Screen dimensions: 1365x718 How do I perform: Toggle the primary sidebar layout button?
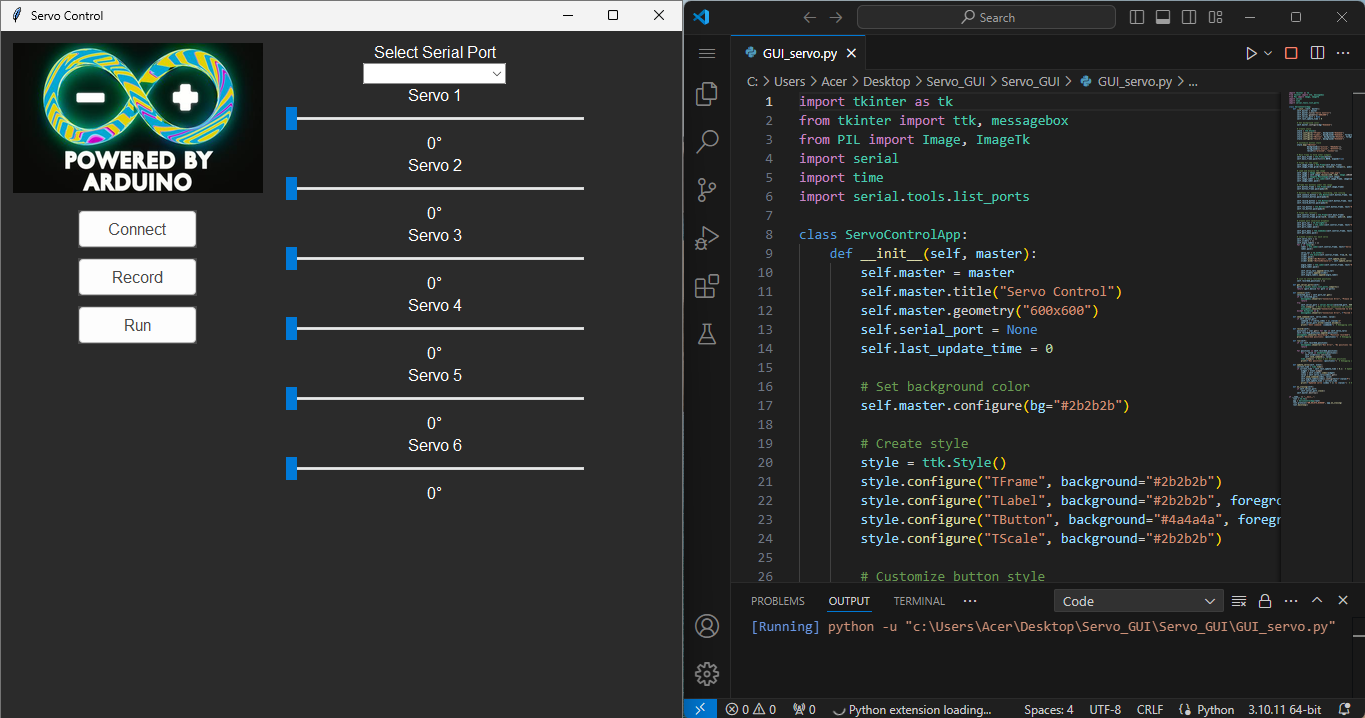click(1137, 17)
